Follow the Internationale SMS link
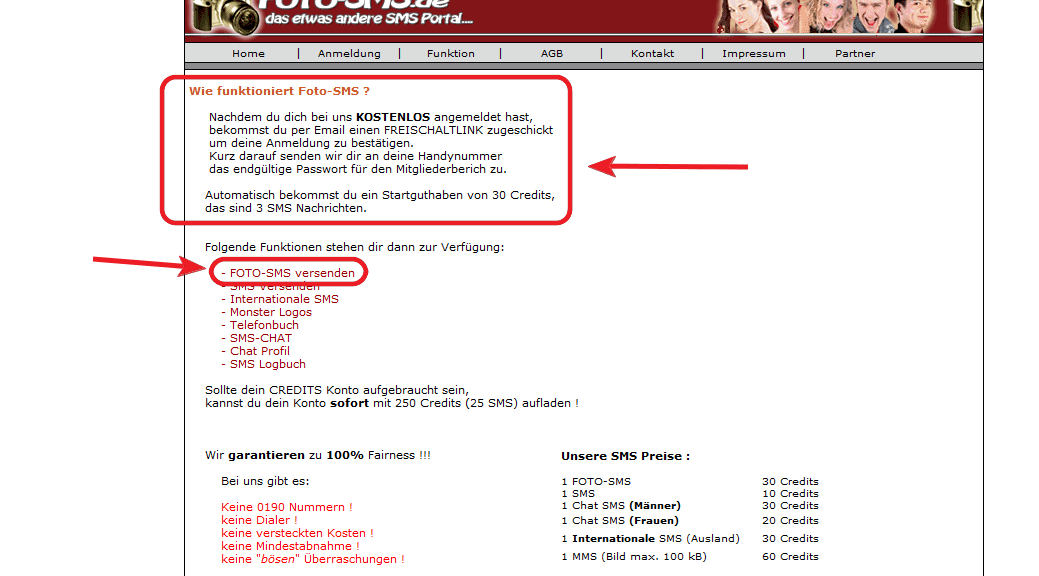1039x576 pixels. (x=283, y=299)
